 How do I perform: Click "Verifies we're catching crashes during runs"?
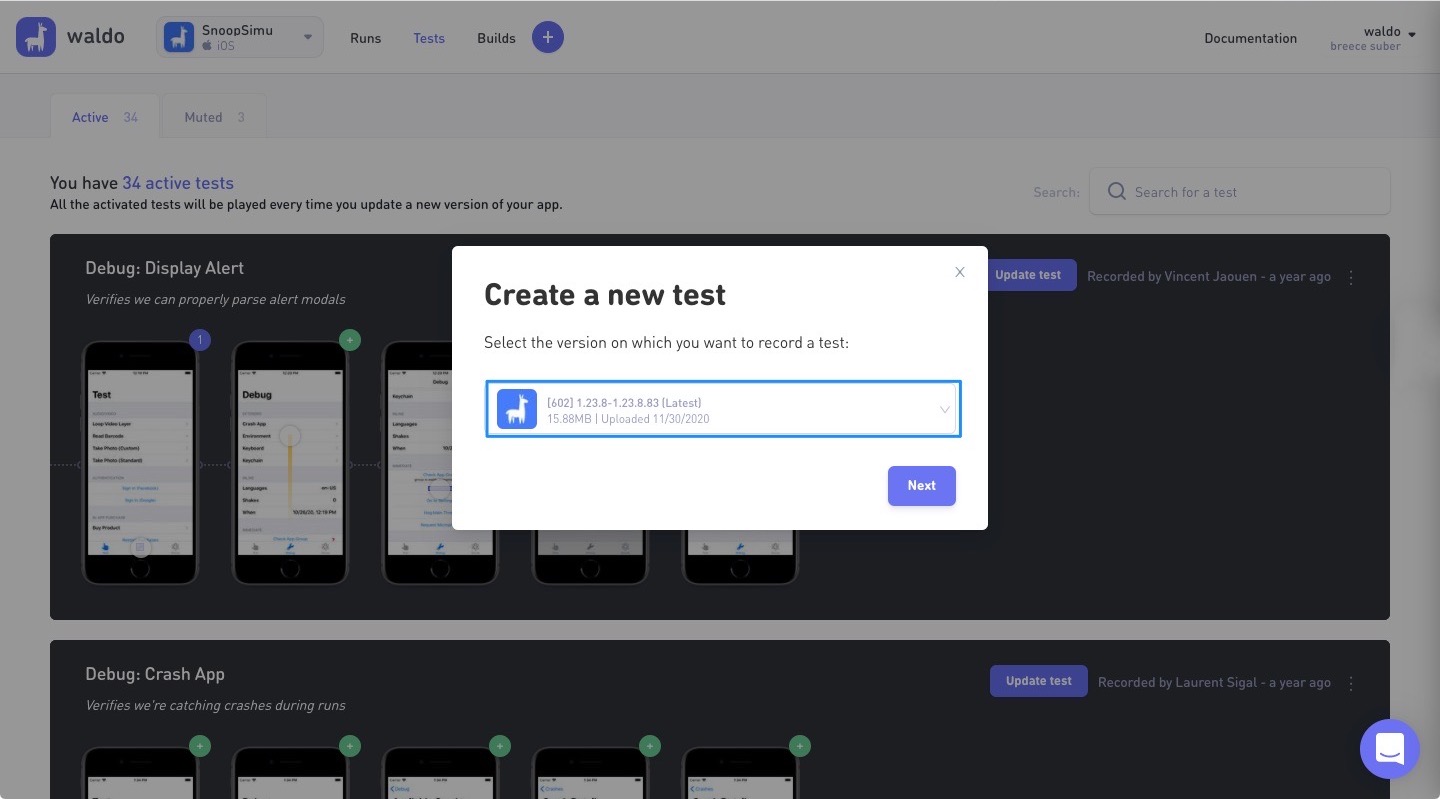[215, 705]
